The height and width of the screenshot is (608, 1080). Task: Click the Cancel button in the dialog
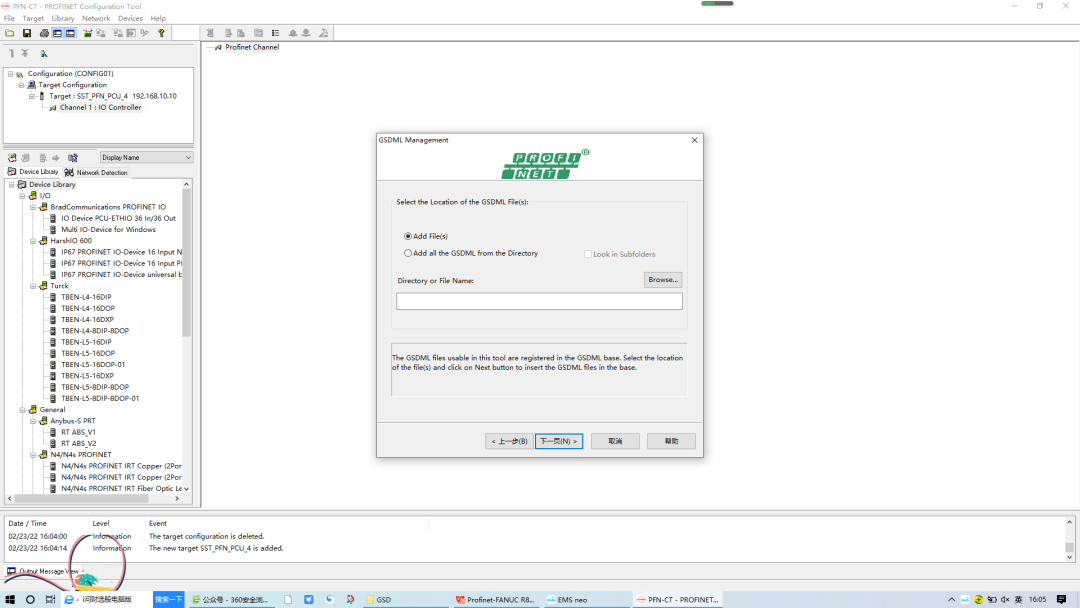tap(614, 441)
